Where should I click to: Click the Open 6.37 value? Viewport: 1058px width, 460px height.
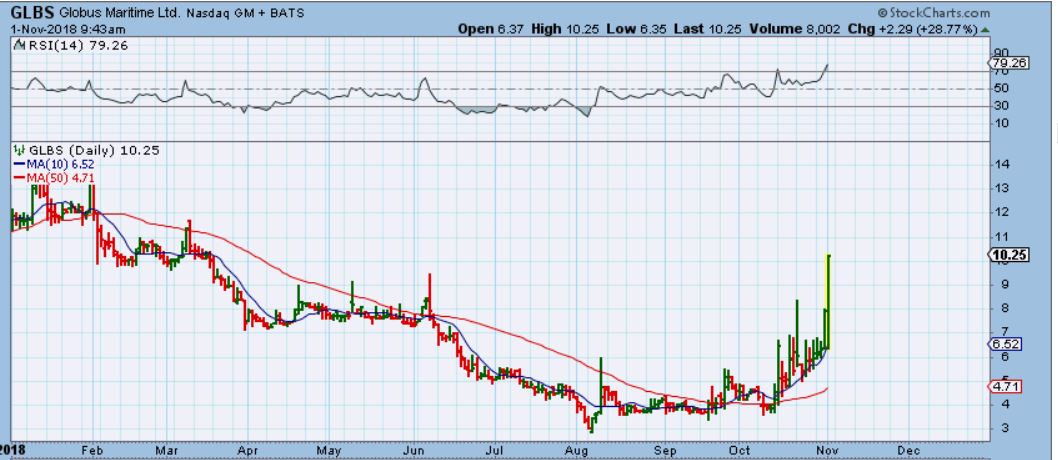493,29
